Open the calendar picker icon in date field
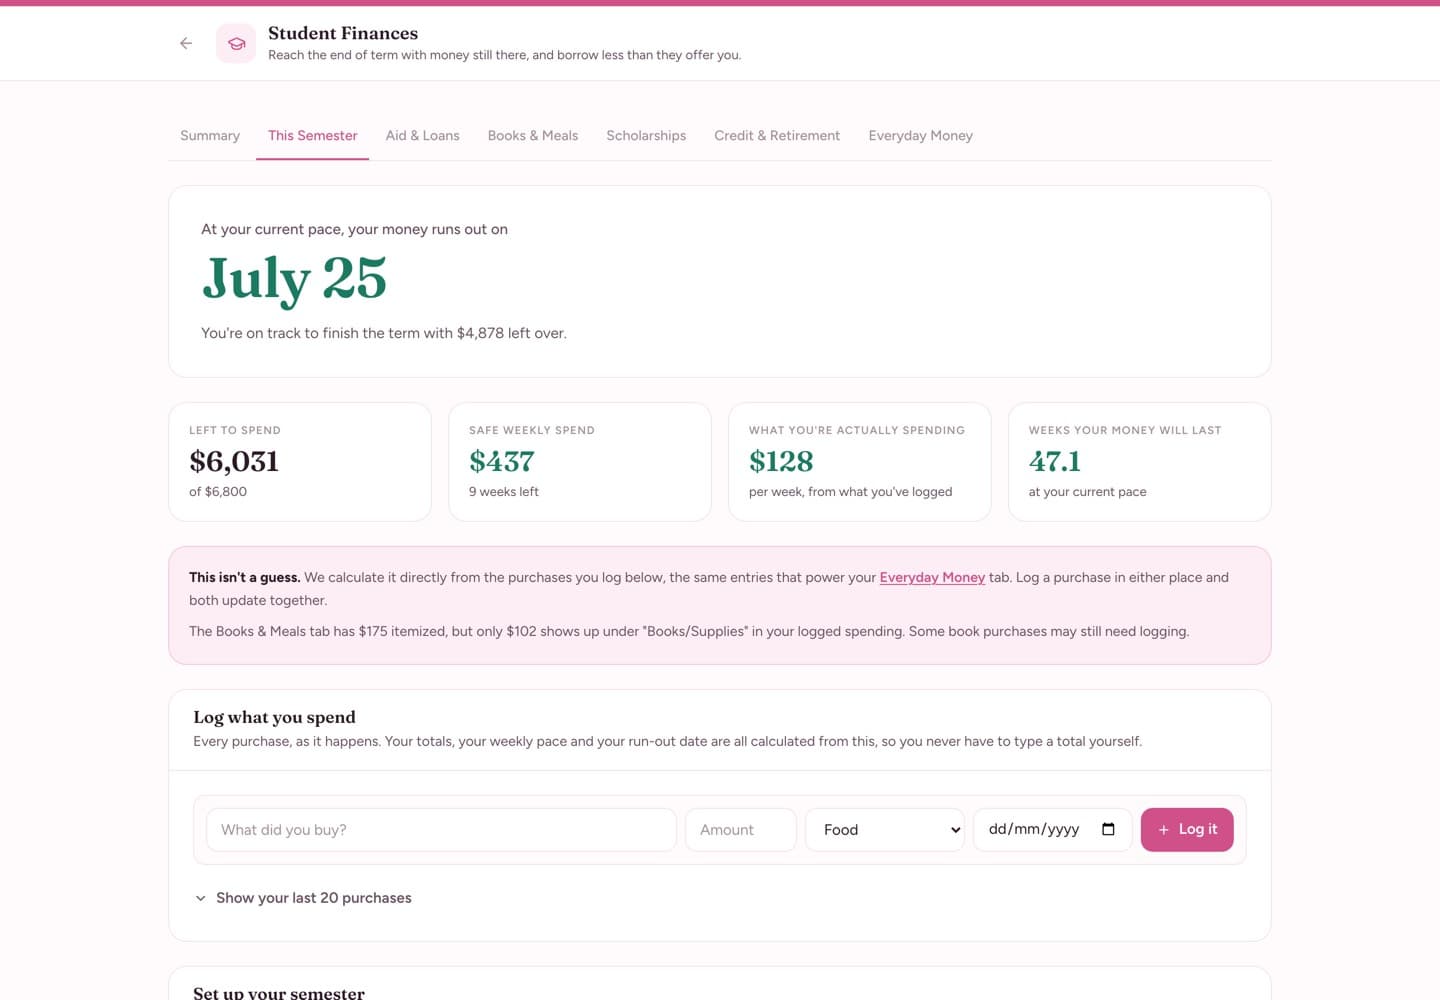This screenshot has width=1440, height=1000. (x=1108, y=829)
